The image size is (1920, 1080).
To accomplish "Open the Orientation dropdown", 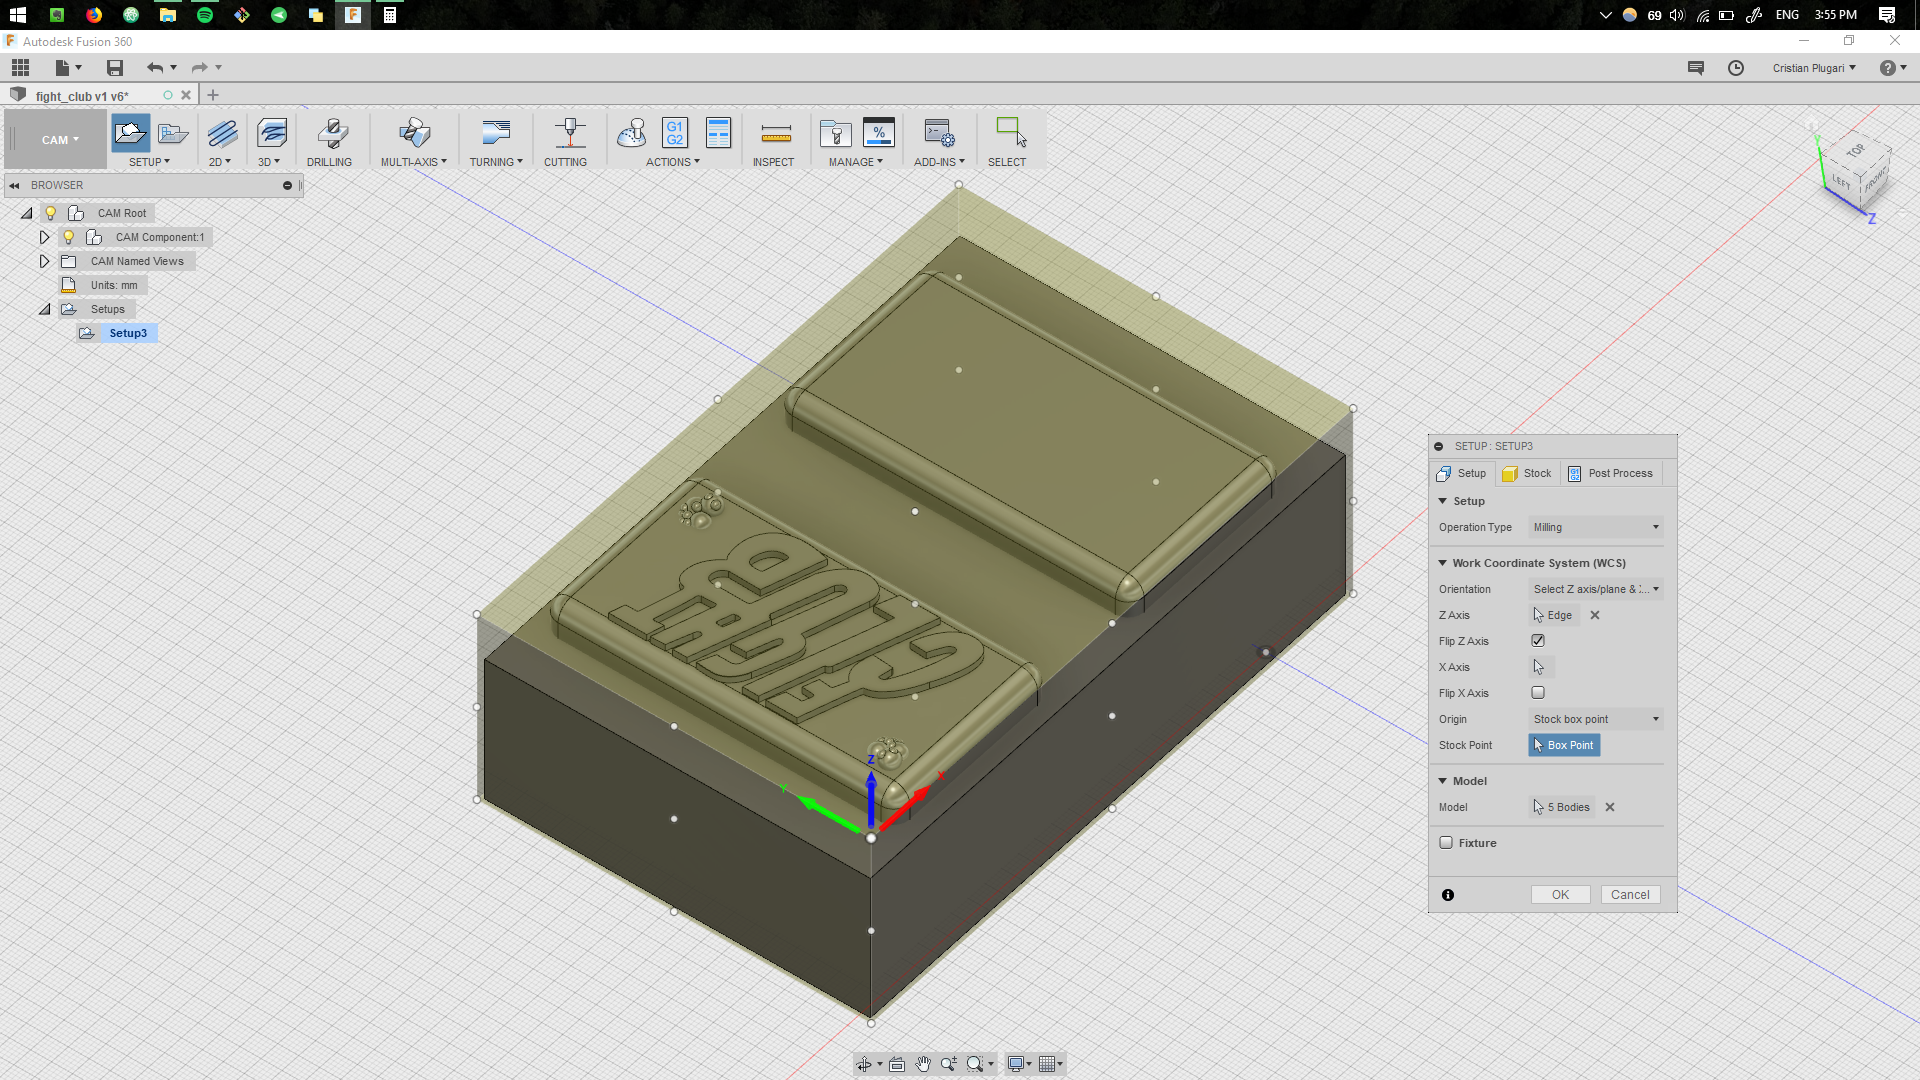I will coord(1596,589).
